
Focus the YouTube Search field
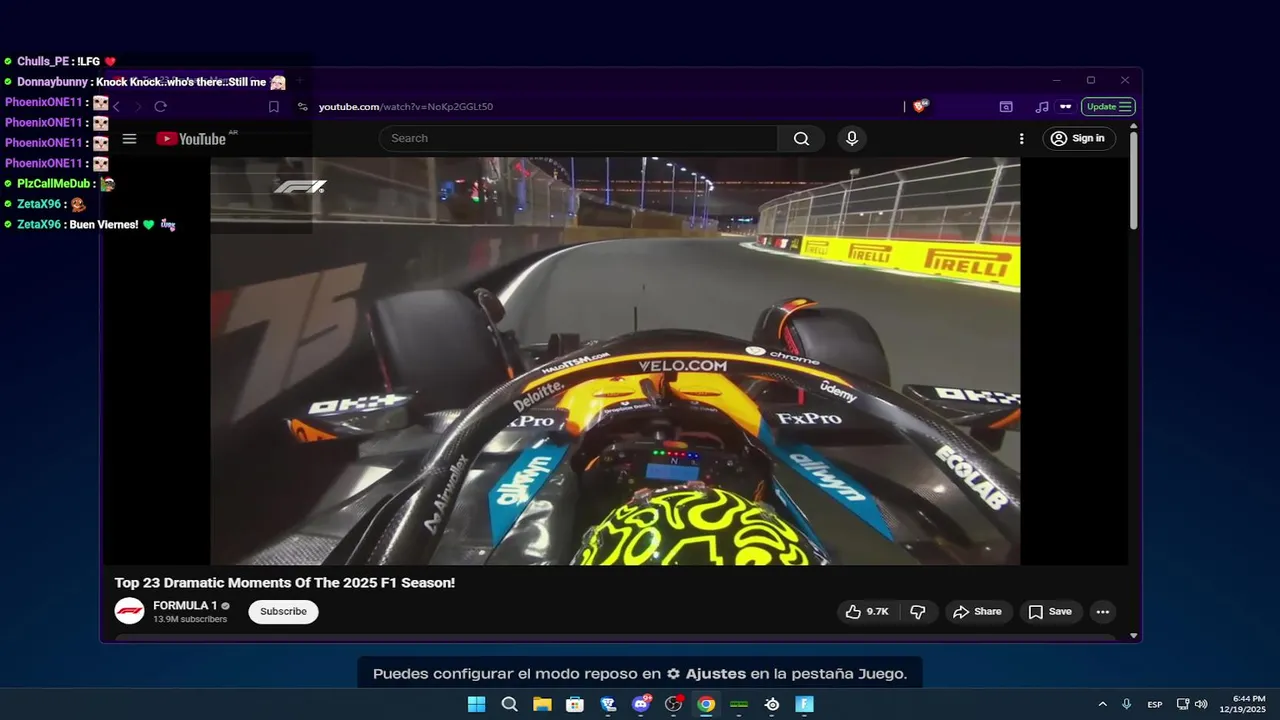pyautogui.click(x=578, y=139)
